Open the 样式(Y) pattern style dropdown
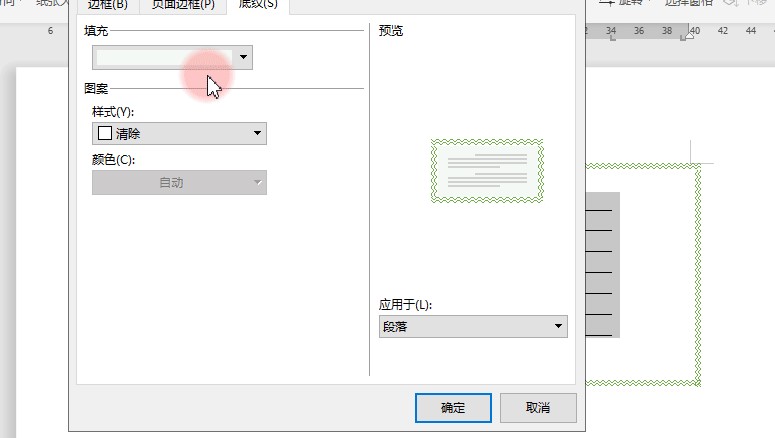775x438 pixels. point(179,133)
